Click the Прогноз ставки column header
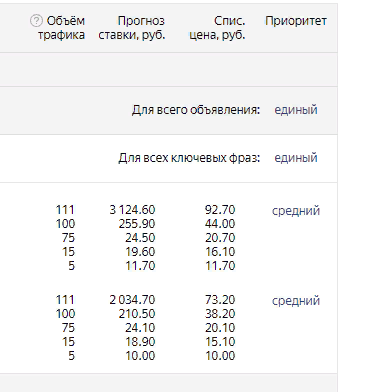 [x=132, y=28]
